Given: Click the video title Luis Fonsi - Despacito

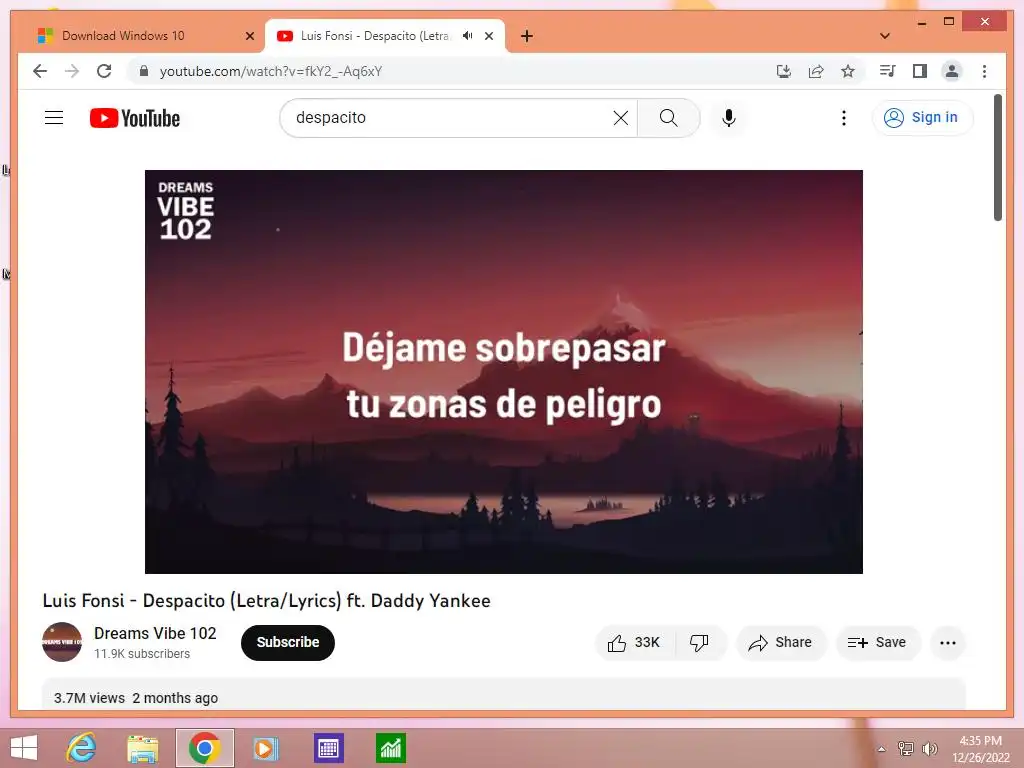Looking at the screenshot, I should 266,601.
